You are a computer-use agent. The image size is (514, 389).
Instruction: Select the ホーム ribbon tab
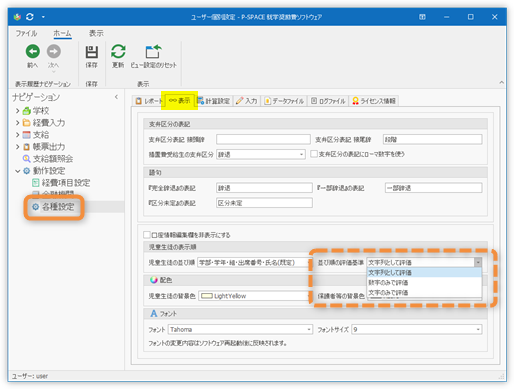click(62, 33)
